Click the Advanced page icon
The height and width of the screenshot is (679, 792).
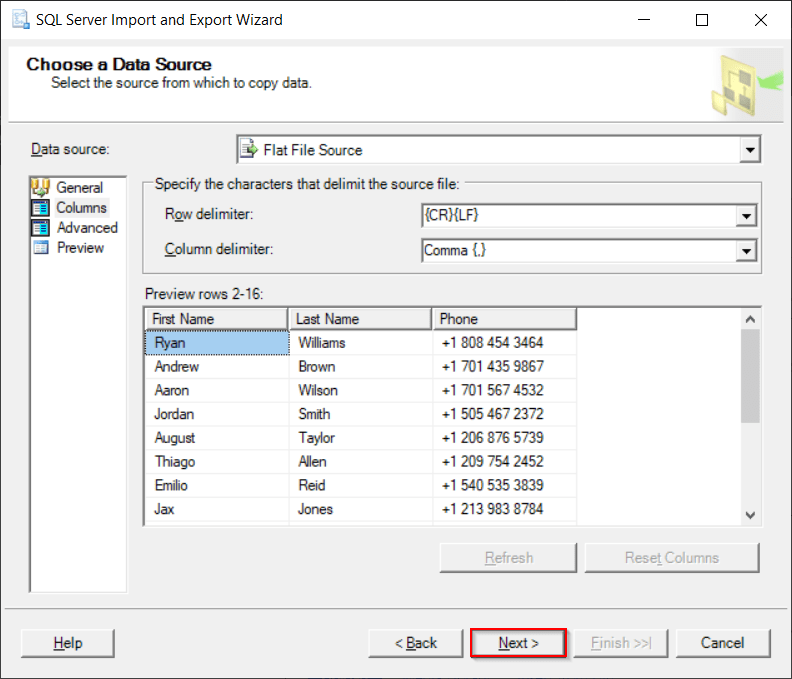[40, 228]
